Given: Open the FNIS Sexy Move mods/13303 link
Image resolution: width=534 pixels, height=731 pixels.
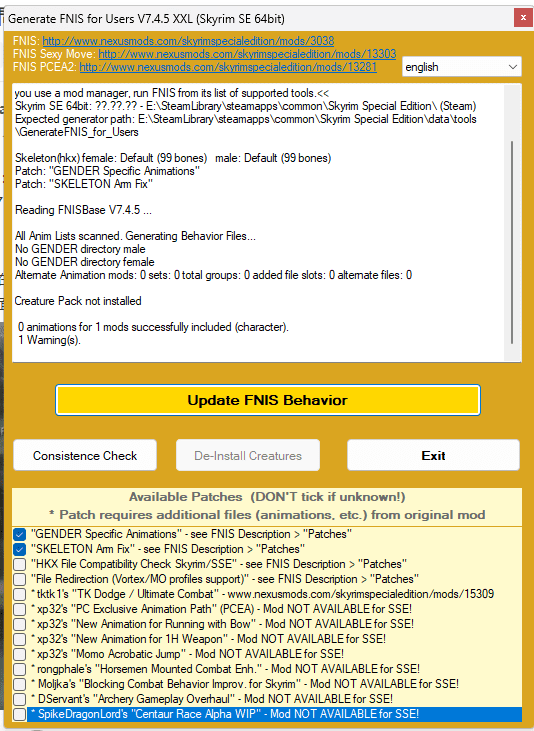Looking at the screenshot, I should (247, 54).
